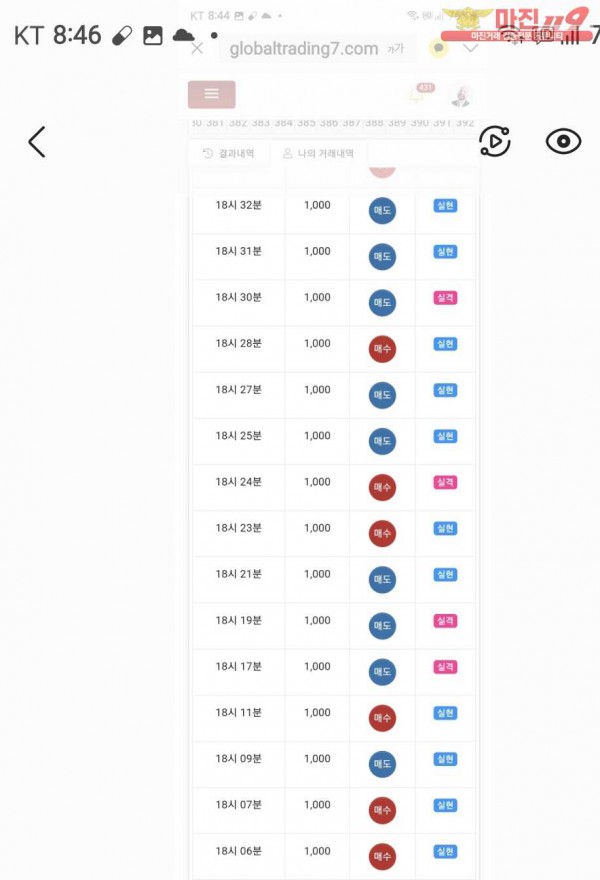Tap the back arrow icon
Viewport: 600px width, 880px height.
point(37,142)
